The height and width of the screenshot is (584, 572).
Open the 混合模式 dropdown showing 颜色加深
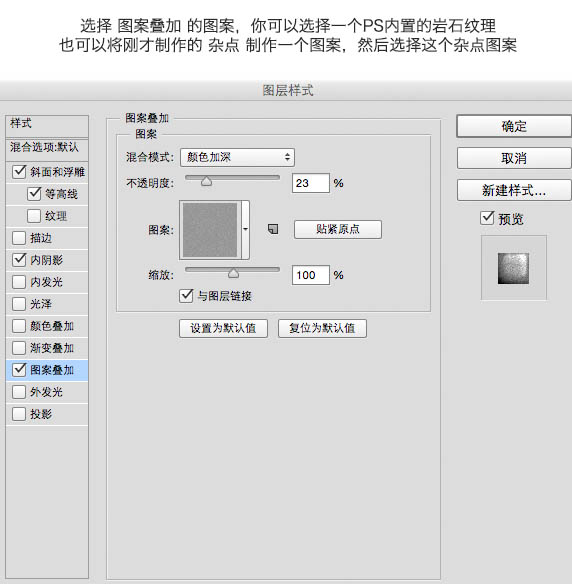coord(238,157)
